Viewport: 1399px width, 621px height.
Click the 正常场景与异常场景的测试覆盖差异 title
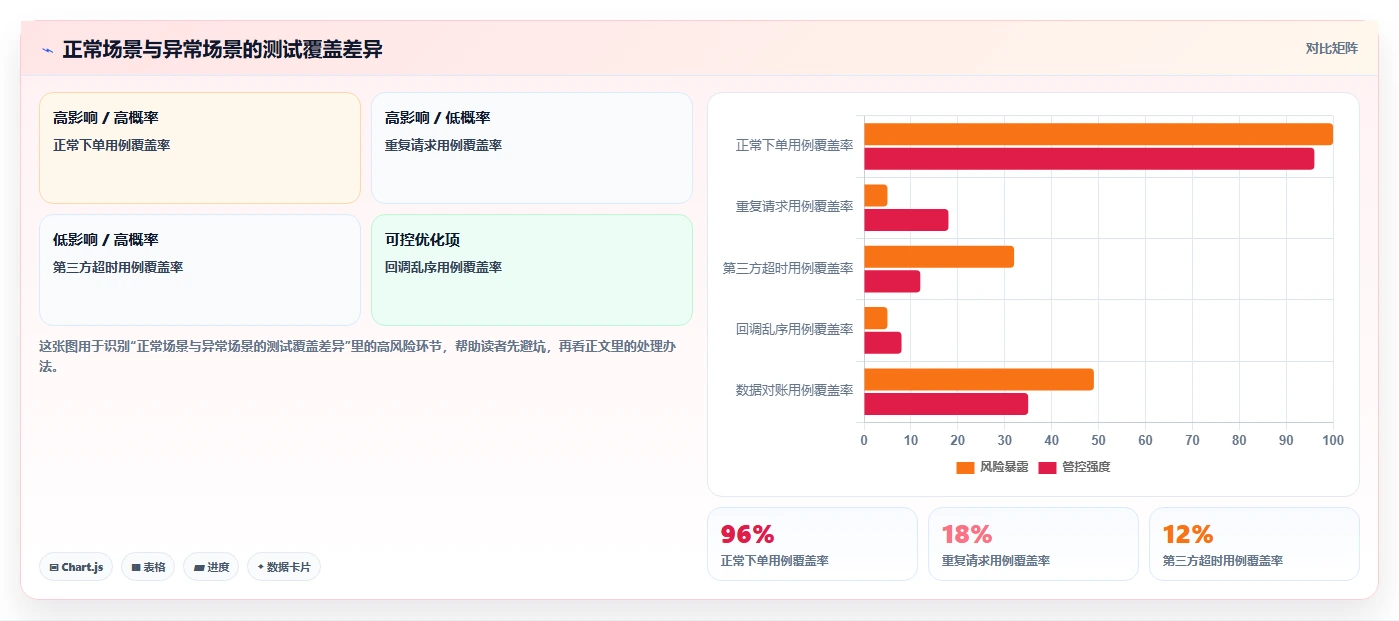[x=222, y=49]
